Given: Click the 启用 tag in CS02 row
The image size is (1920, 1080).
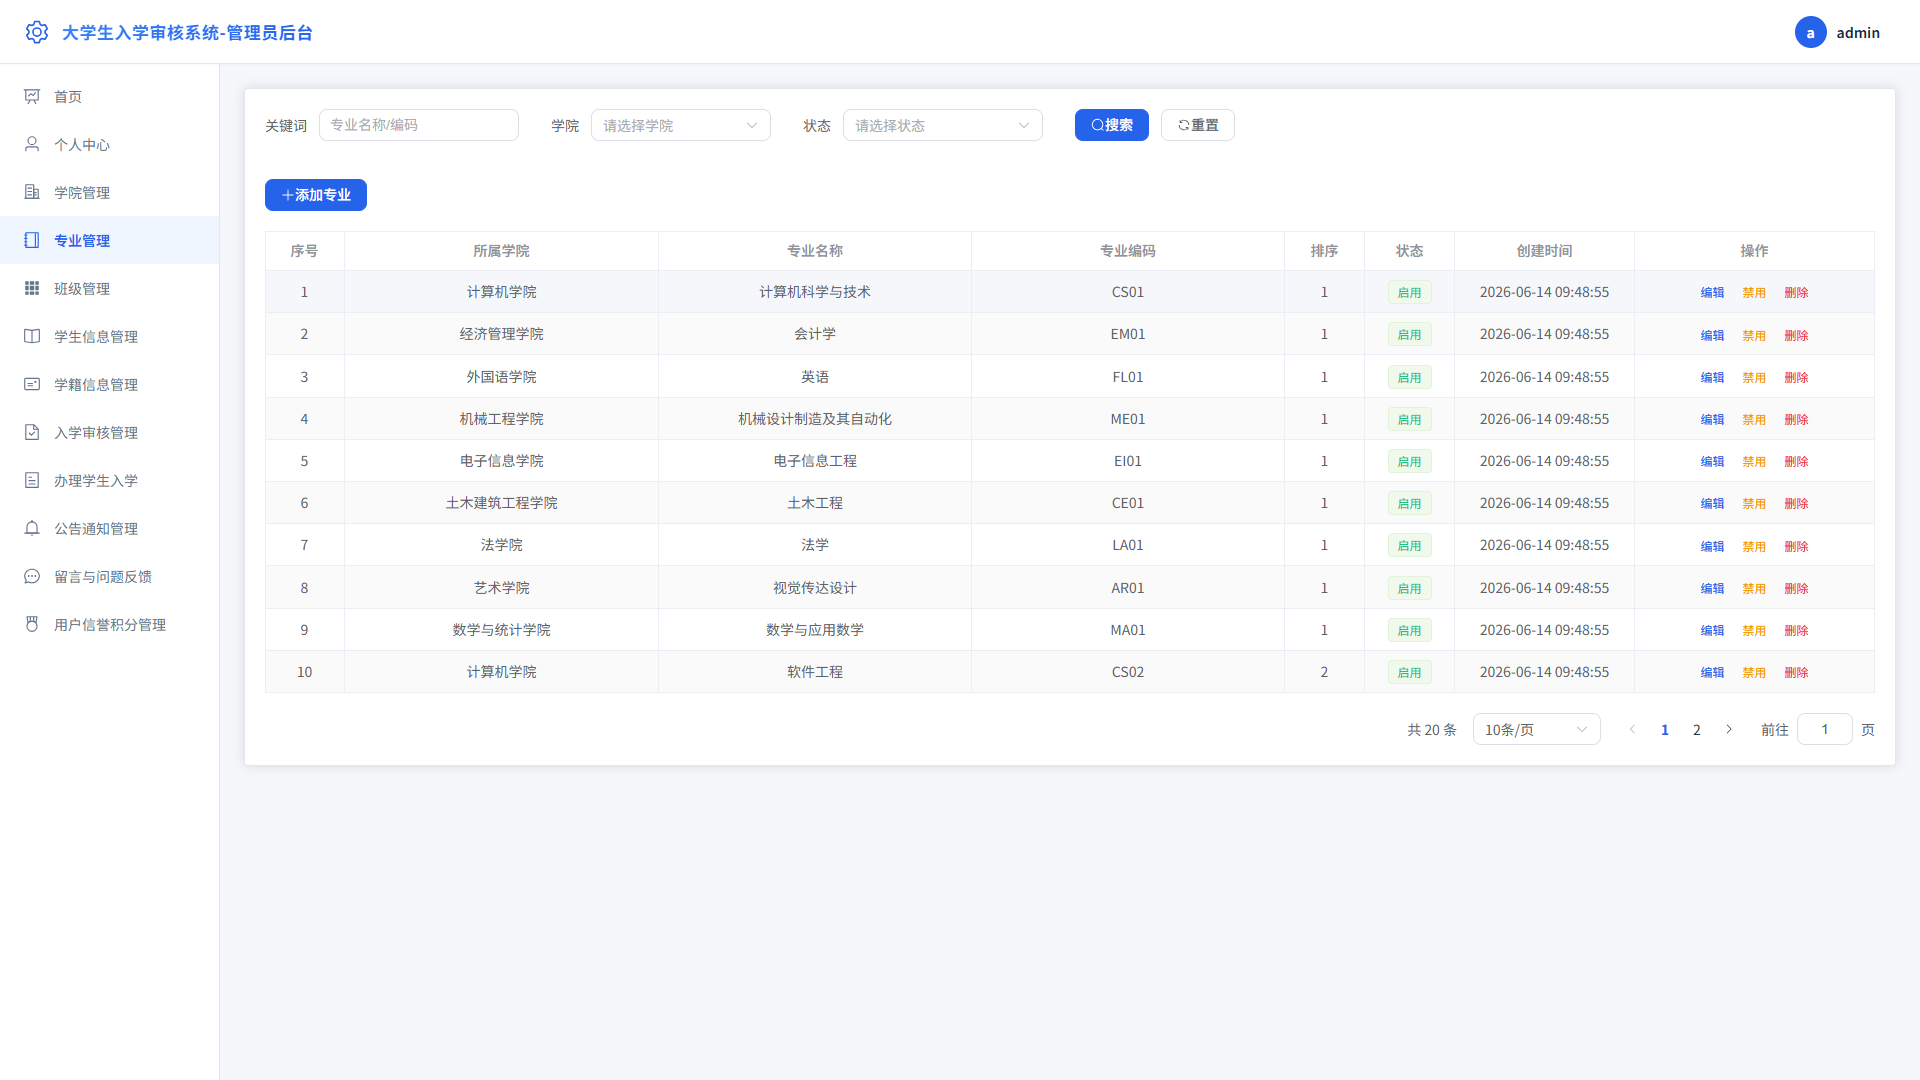Looking at the screenshot, I should (x=1409, y=672).
